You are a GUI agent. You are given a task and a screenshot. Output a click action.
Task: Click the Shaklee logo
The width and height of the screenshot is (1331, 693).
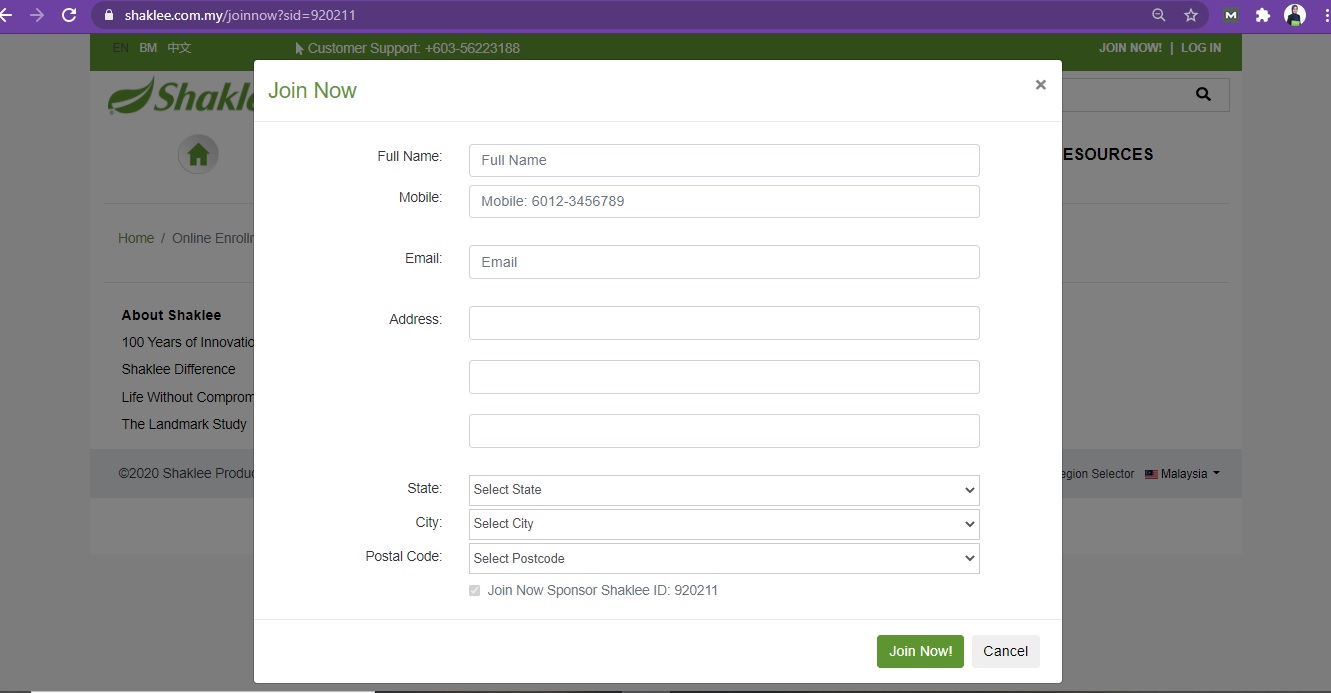[x=180, y=96]
